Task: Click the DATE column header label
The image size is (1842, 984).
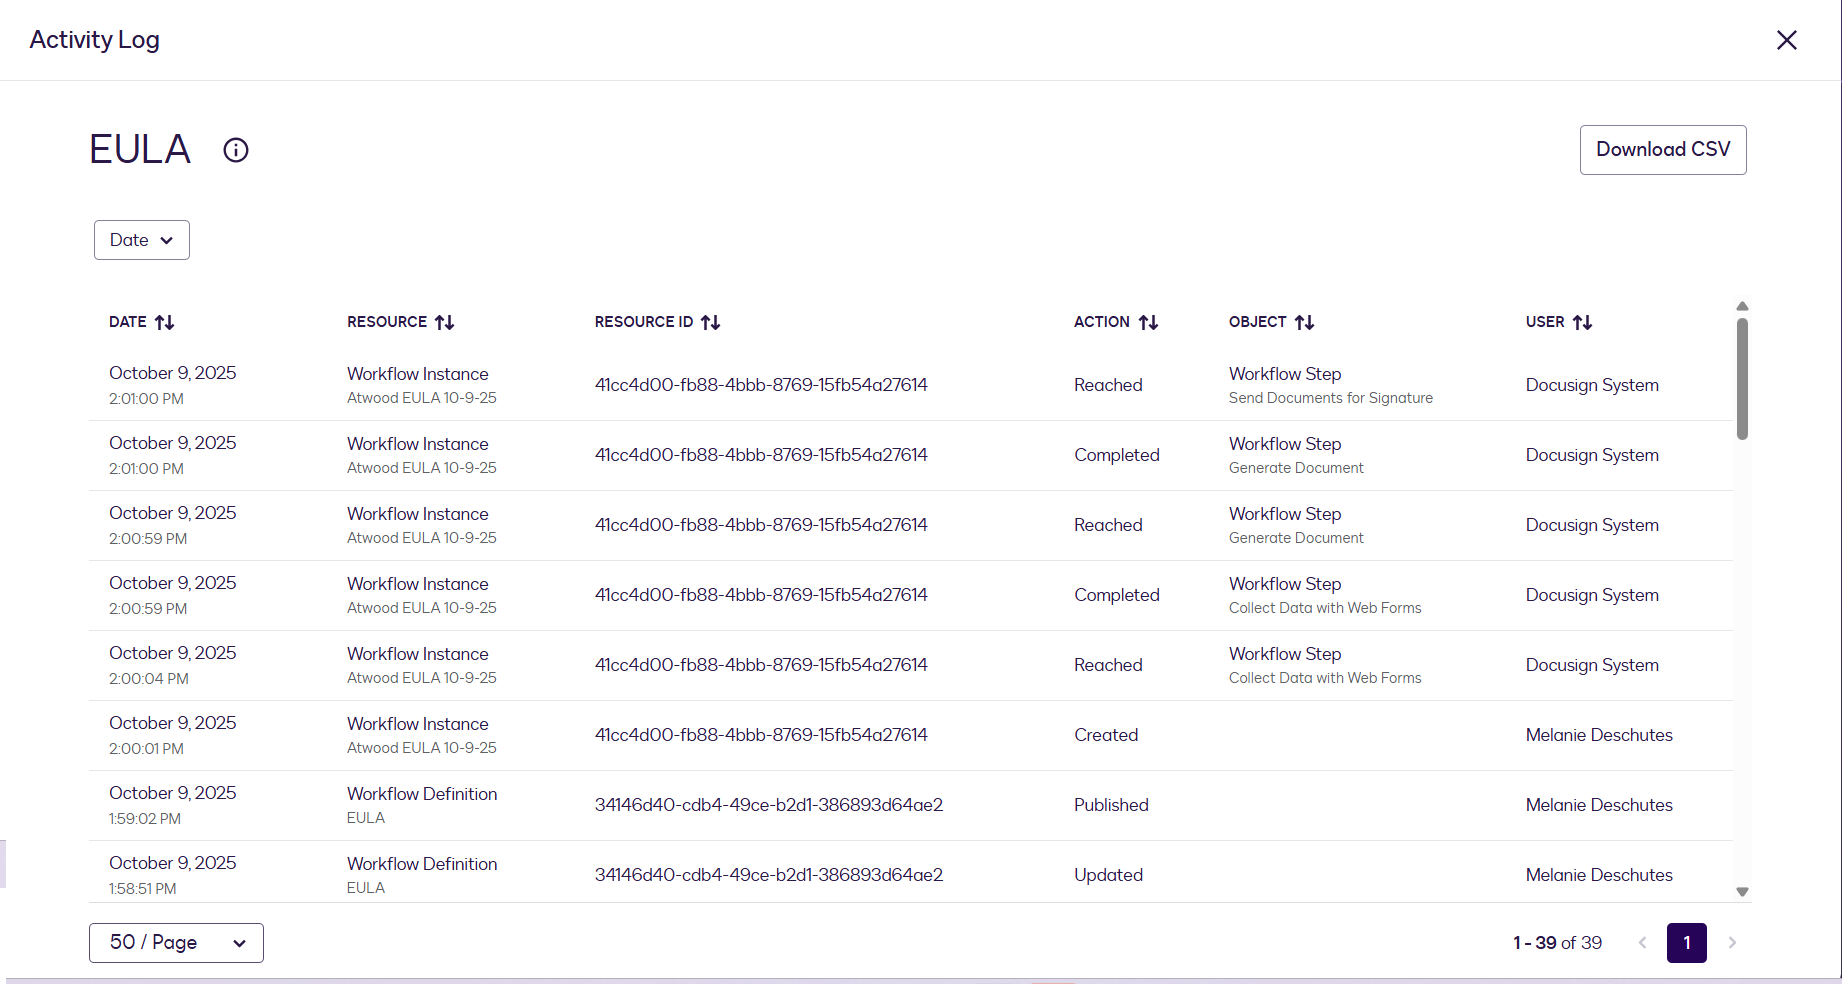Action: pos(128,322)
